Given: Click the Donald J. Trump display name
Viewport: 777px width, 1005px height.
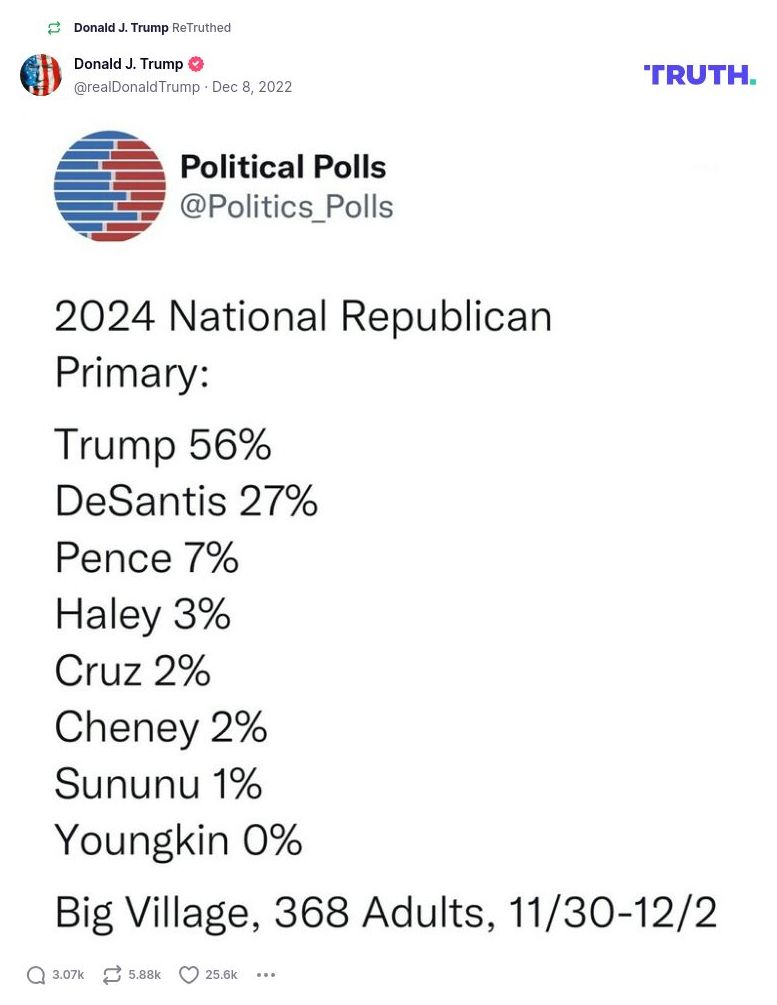Looking at the screenshot, I should click(x=128, y=64).
